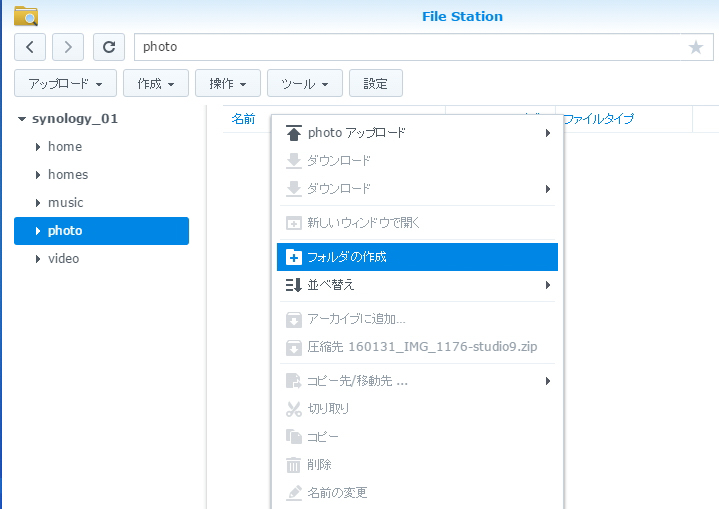Open the アップロード dropdown button
The image size is (719, 509).
(66, 84)
